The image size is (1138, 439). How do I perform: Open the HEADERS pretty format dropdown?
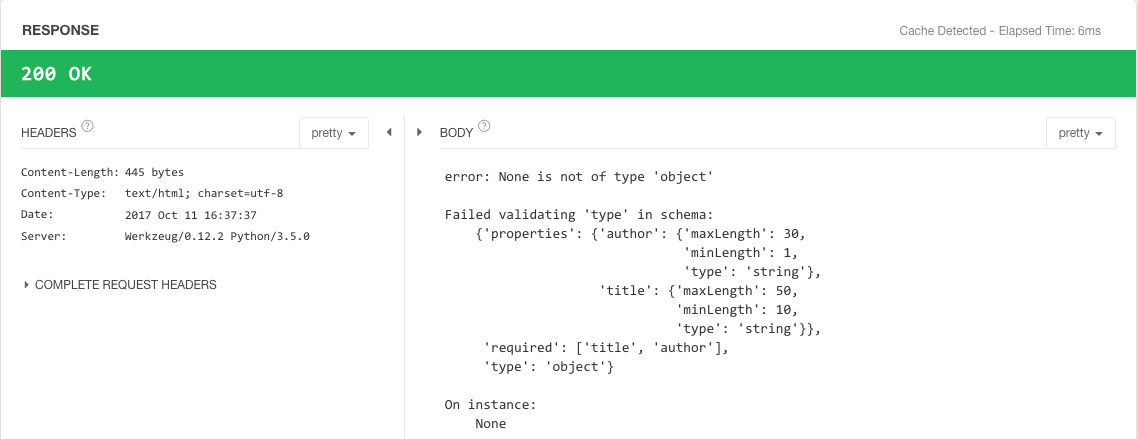pos(334,133)
